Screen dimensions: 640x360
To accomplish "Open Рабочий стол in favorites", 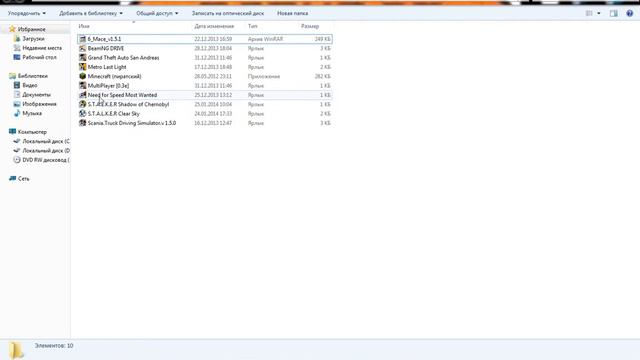I will pyautogui.click(x=40, y=58).
